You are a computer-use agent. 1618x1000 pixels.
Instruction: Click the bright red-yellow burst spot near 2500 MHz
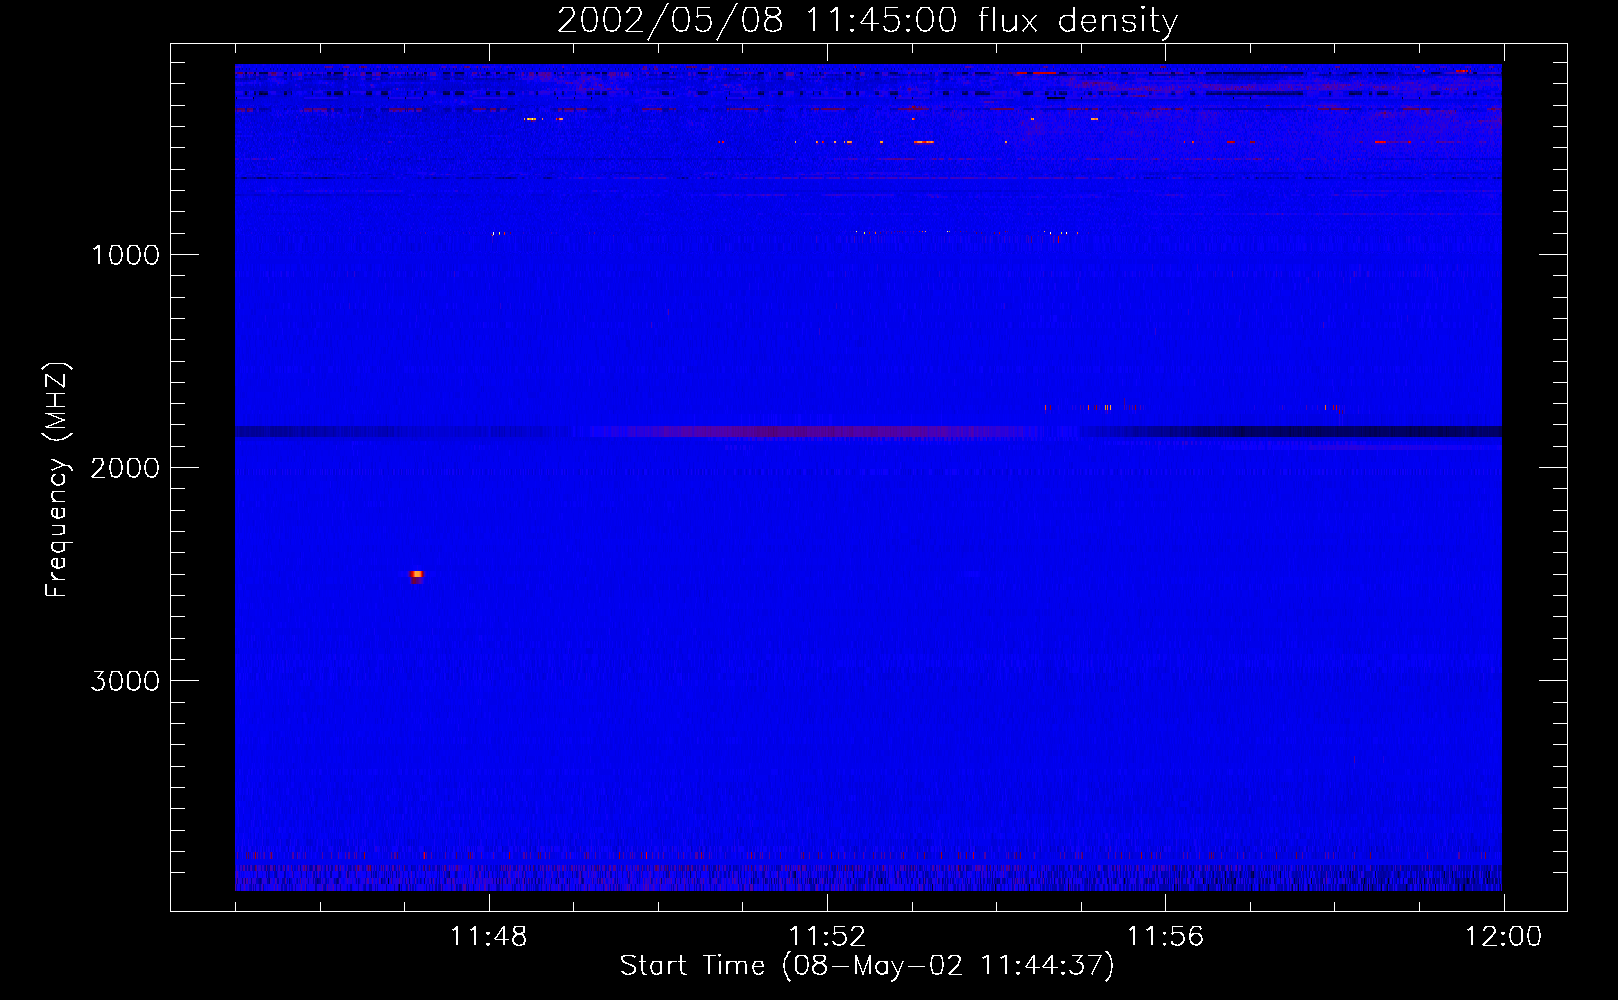(x=417, y=575)
